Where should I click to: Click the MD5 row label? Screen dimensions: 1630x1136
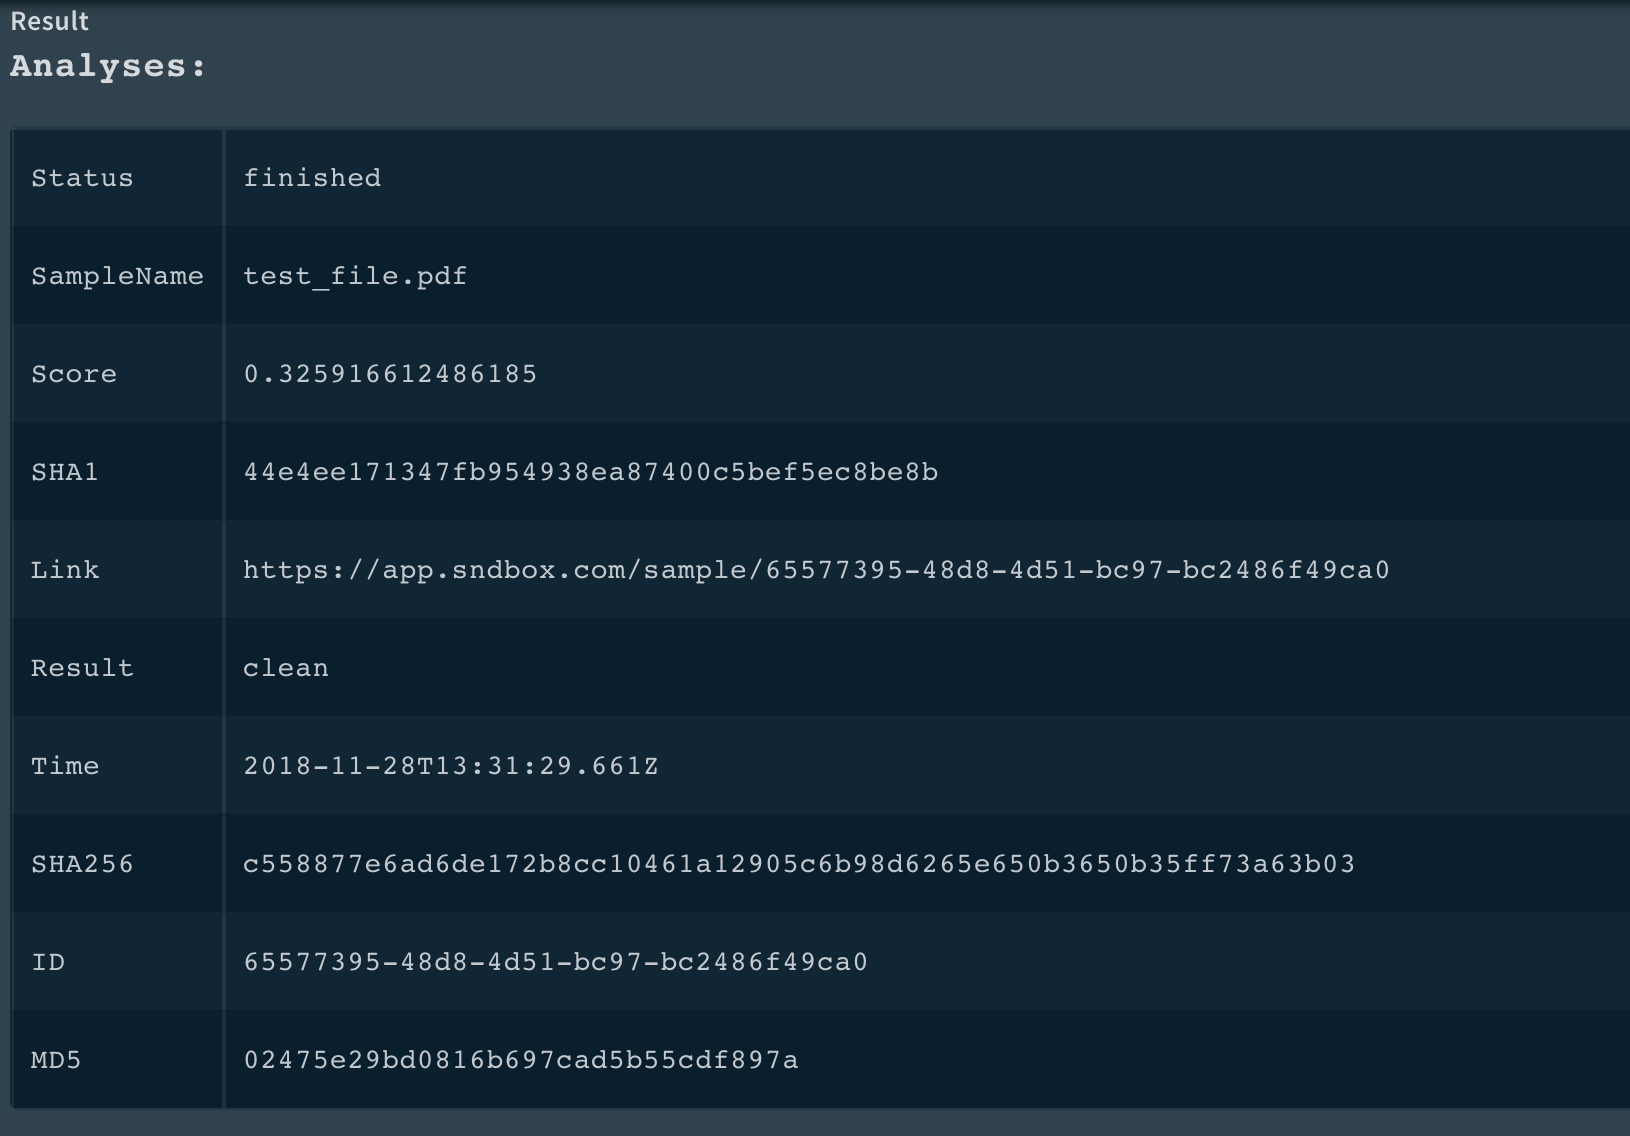56,1060
